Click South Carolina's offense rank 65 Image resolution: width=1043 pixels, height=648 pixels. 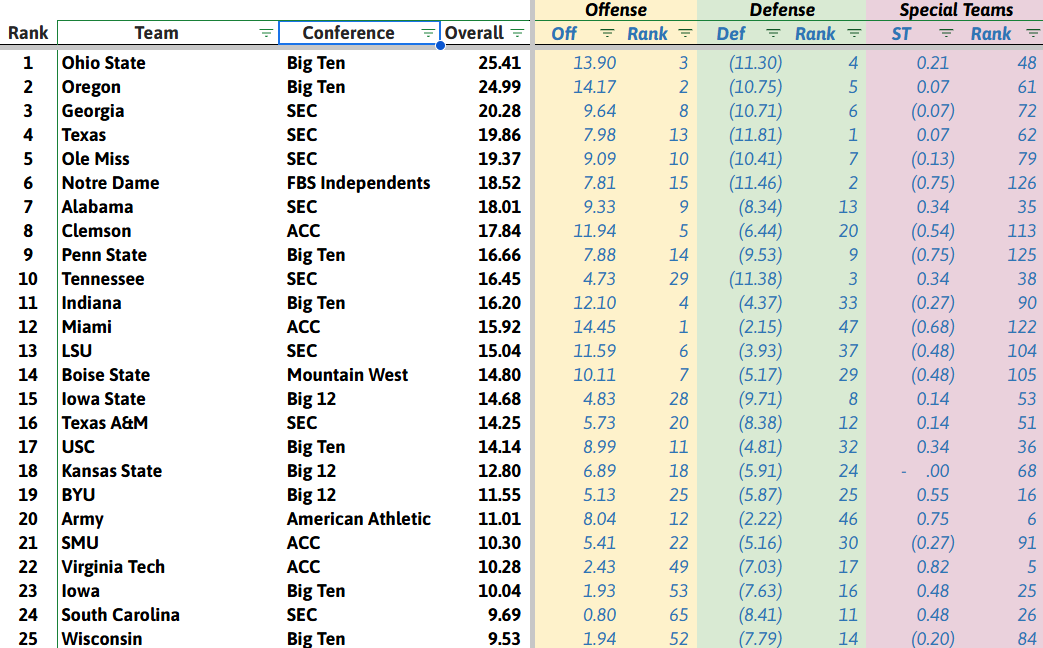coord(678,615)
